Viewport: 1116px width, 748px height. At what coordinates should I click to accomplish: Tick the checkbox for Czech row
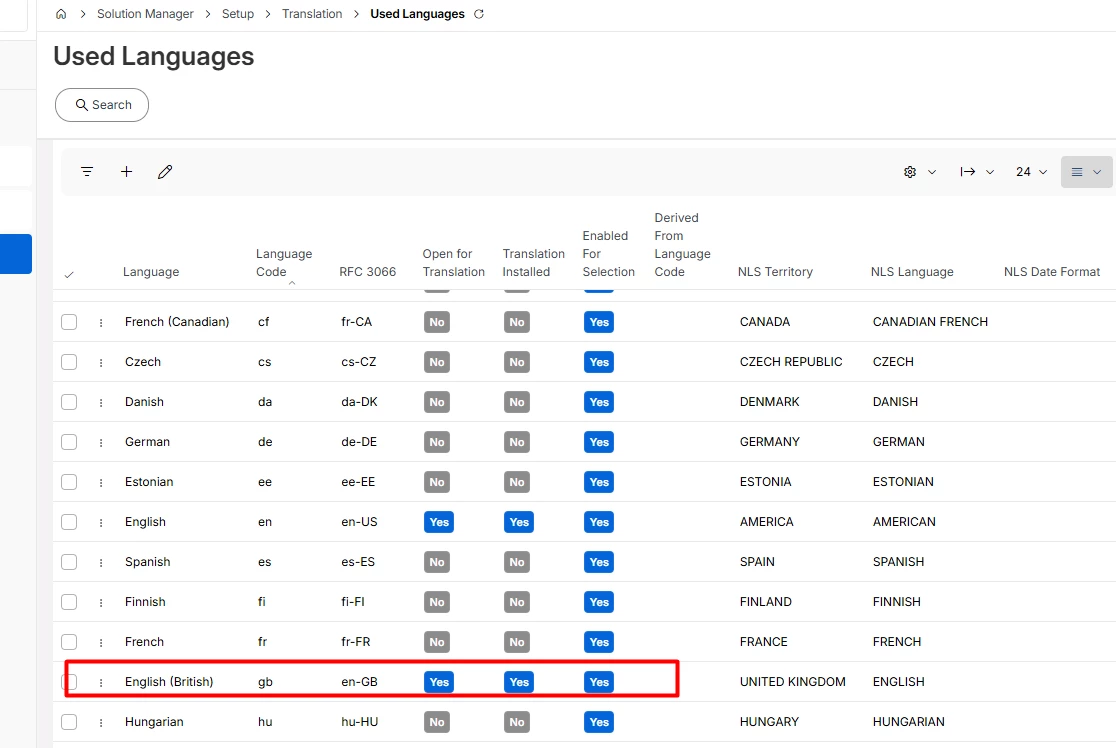click(69, 362)
